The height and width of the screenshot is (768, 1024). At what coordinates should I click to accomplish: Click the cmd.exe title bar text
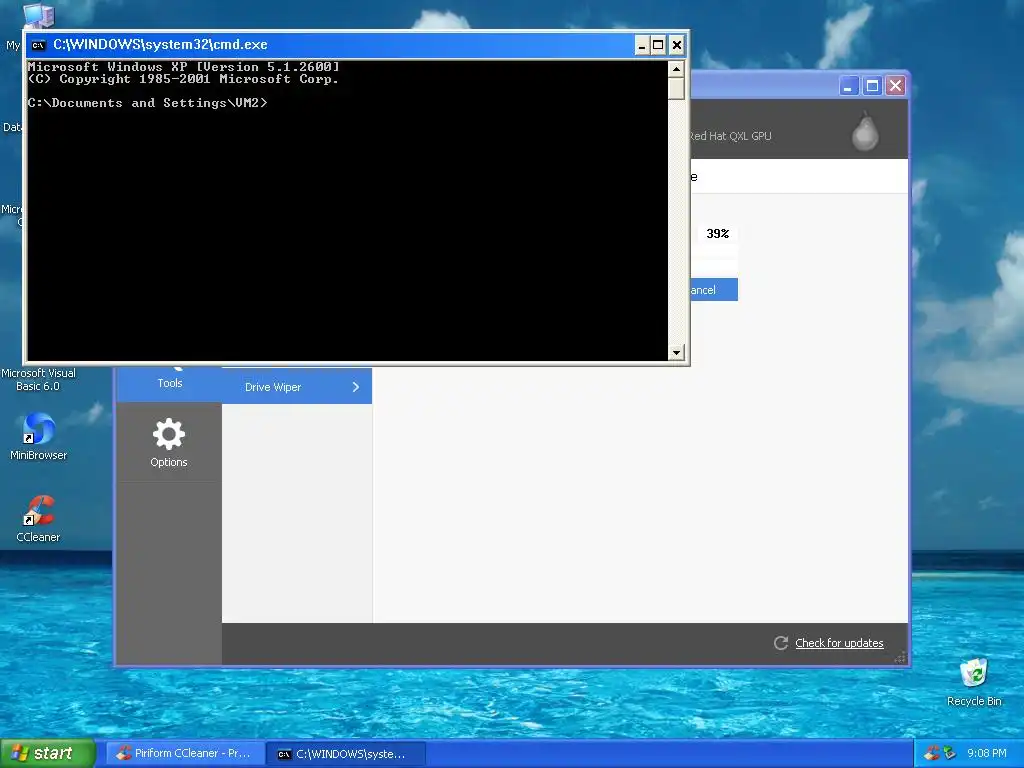coord(160,44)
